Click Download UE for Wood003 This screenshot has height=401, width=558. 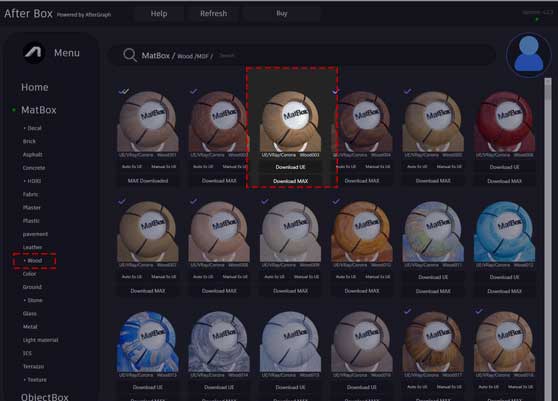290,167
